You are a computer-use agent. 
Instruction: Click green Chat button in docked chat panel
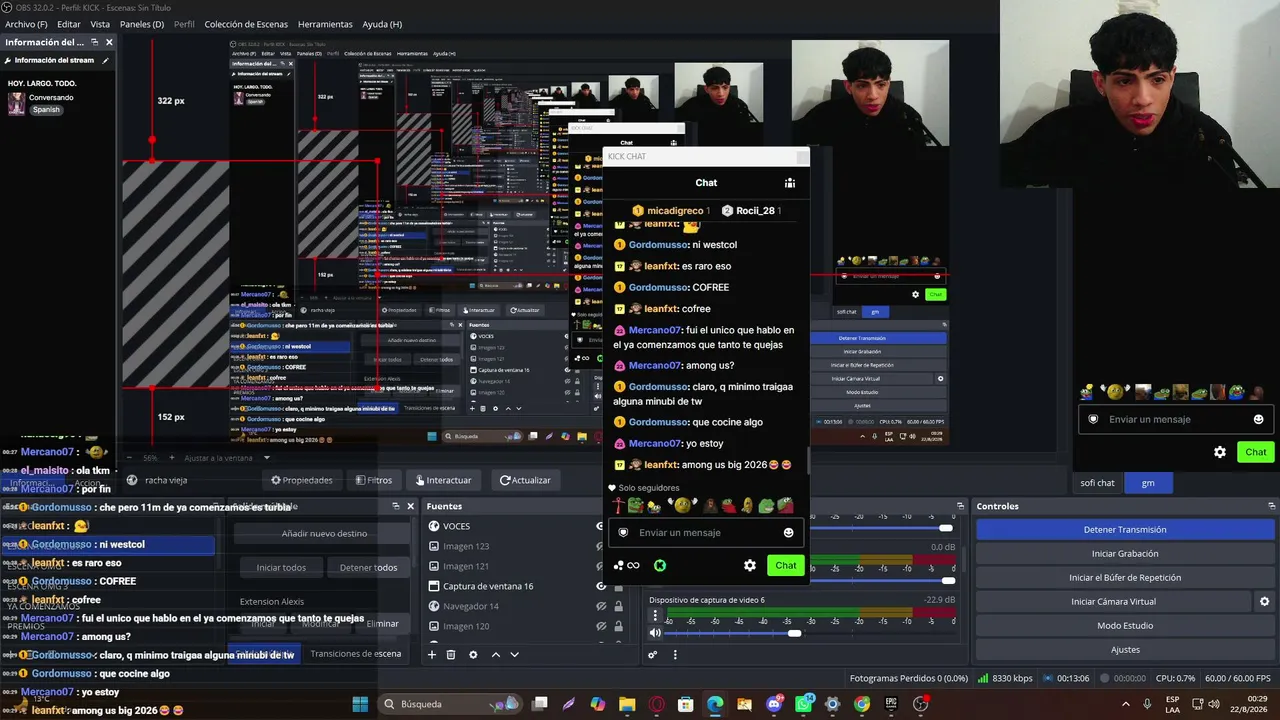1256,452
